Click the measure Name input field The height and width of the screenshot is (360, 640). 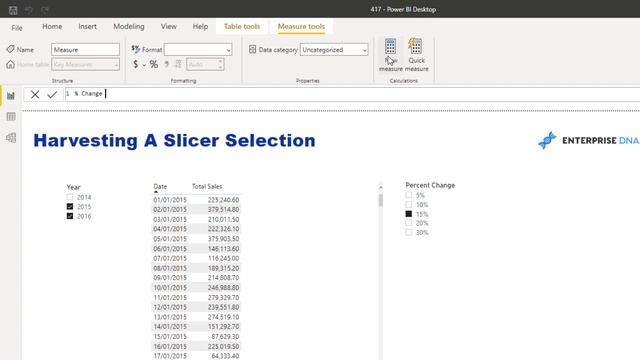tap(85, 50)
